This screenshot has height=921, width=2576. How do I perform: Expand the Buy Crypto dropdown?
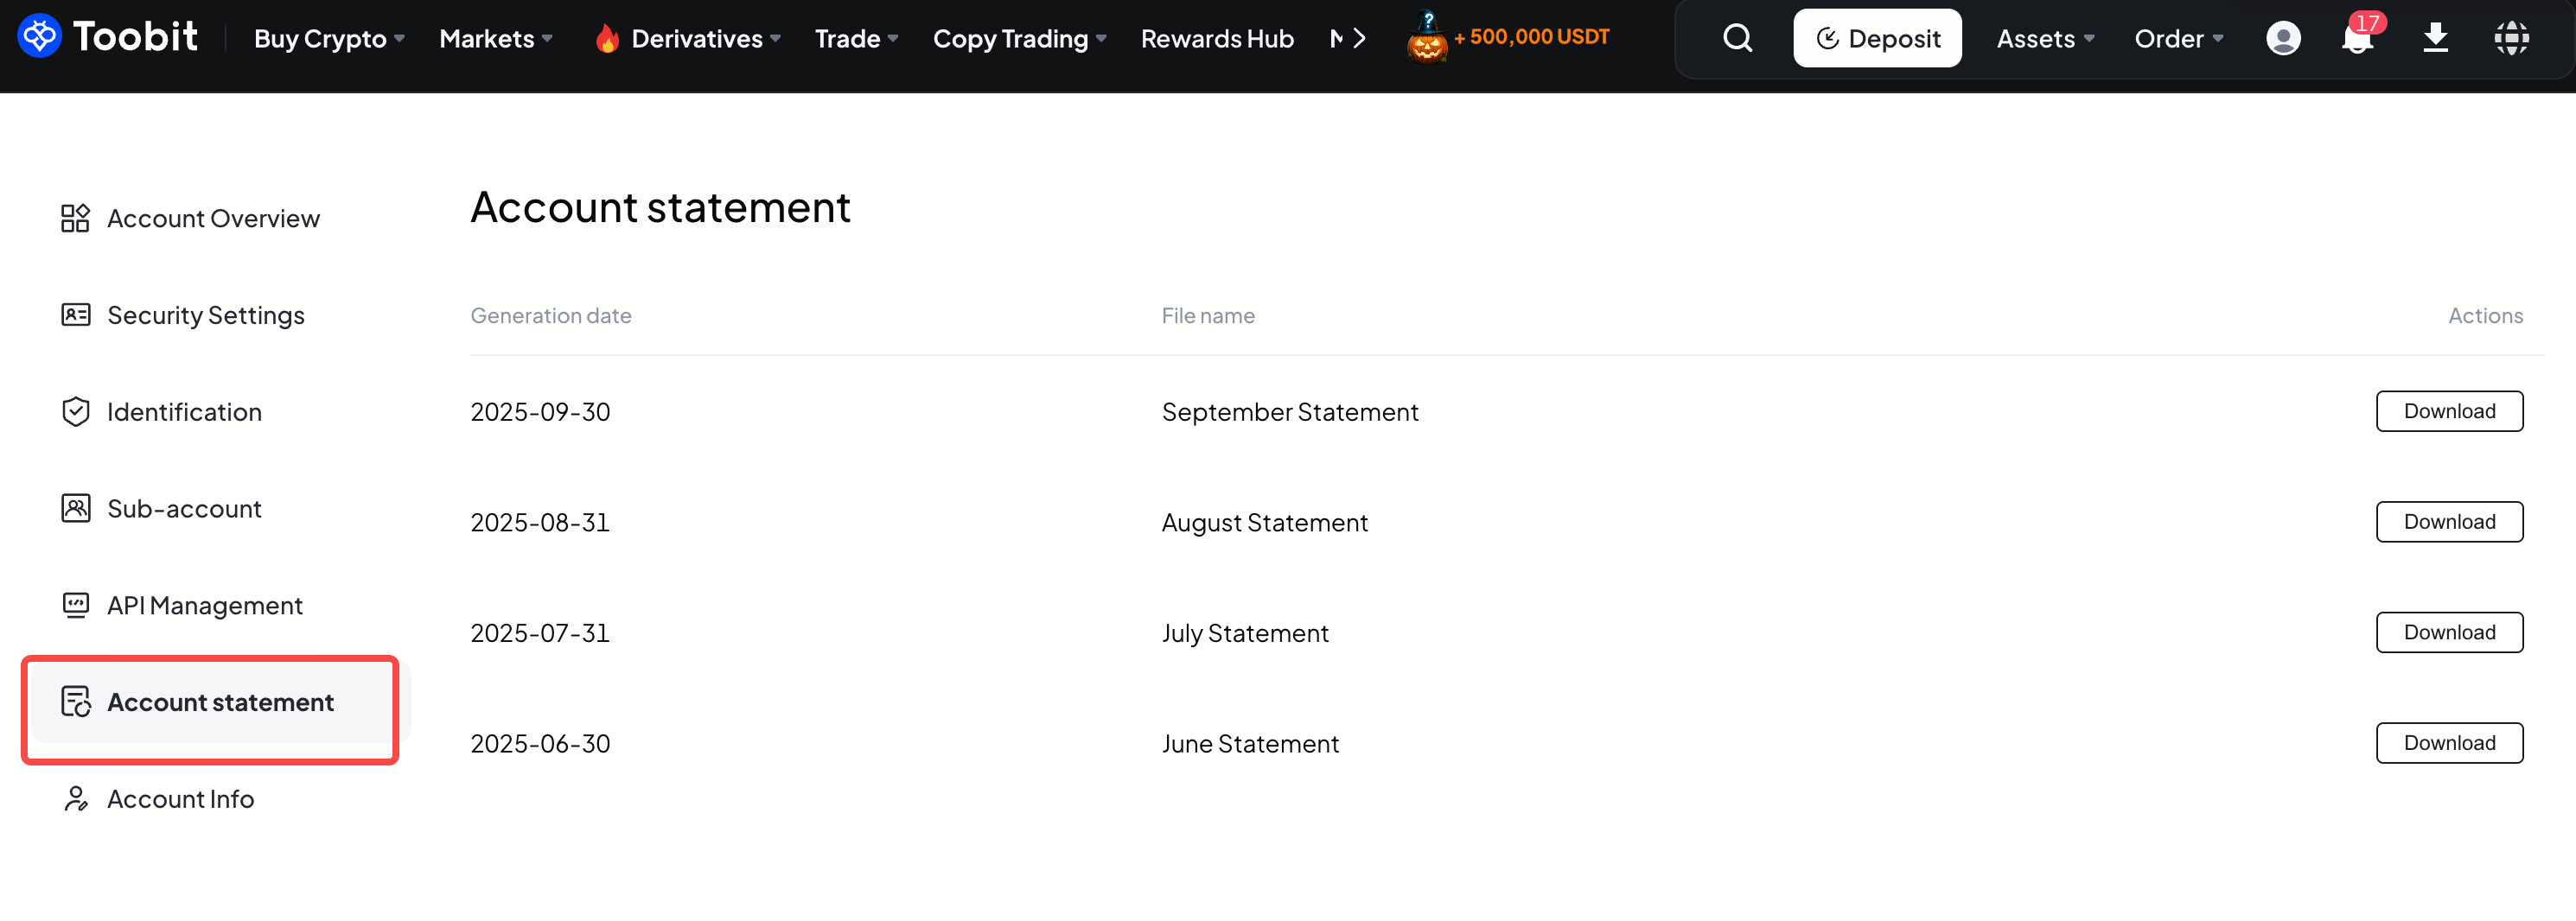click(329, 39)
